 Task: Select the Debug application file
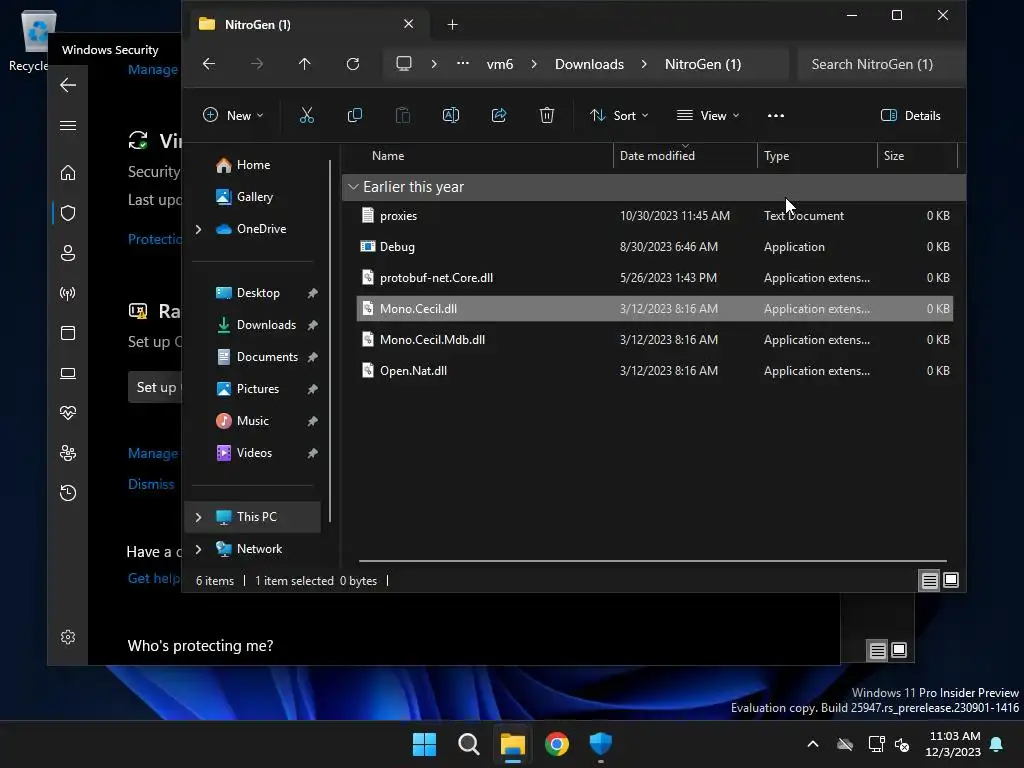[x=654, y=247]
